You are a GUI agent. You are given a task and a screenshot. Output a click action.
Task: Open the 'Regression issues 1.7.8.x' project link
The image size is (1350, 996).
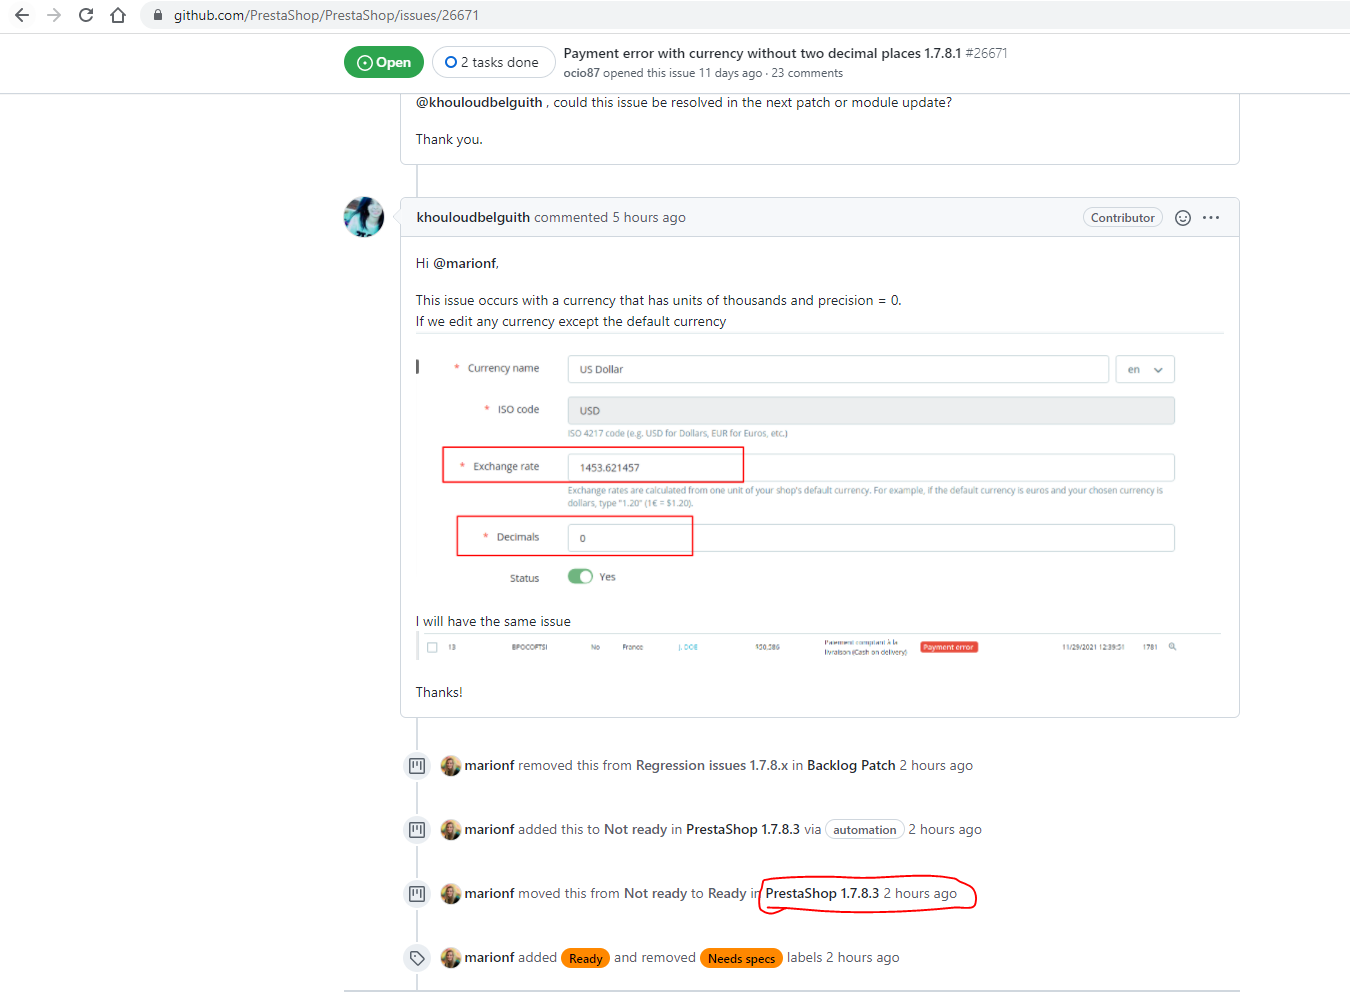coord(712,765)
